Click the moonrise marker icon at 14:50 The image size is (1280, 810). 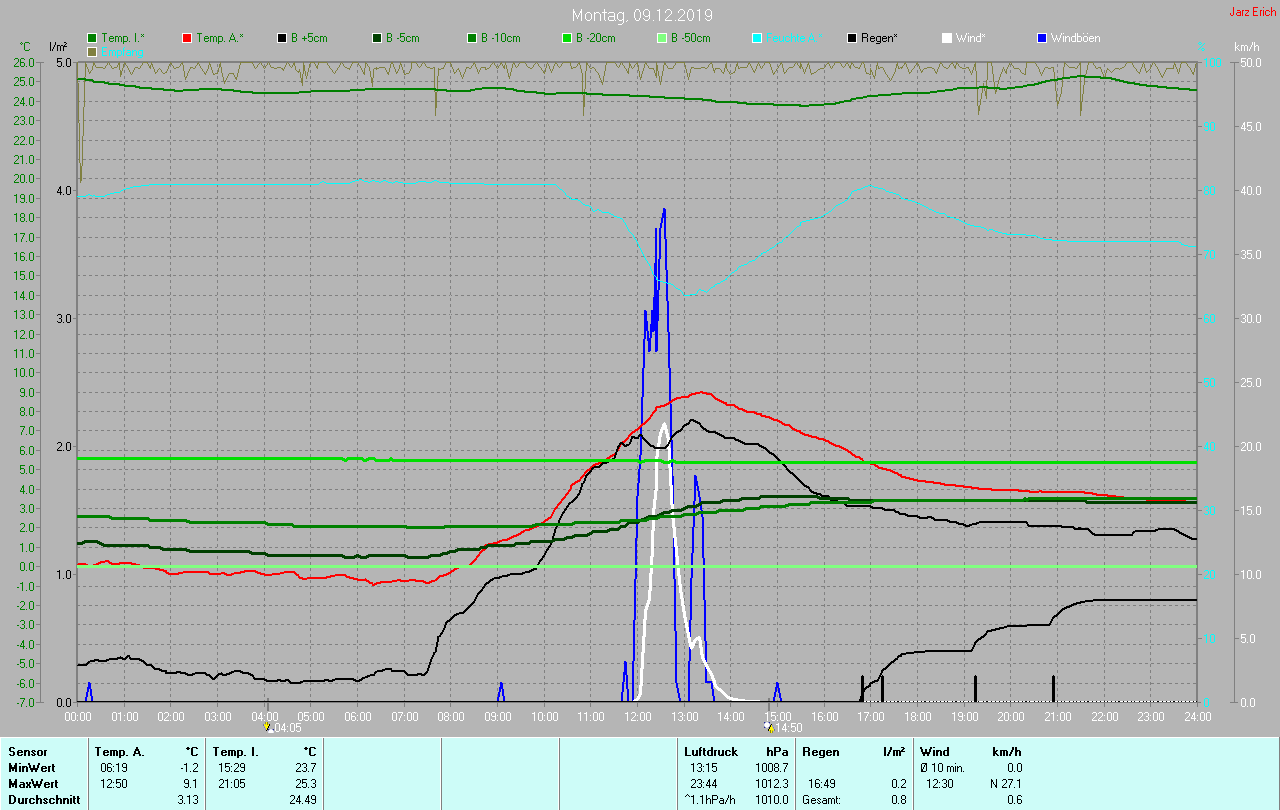769,727
